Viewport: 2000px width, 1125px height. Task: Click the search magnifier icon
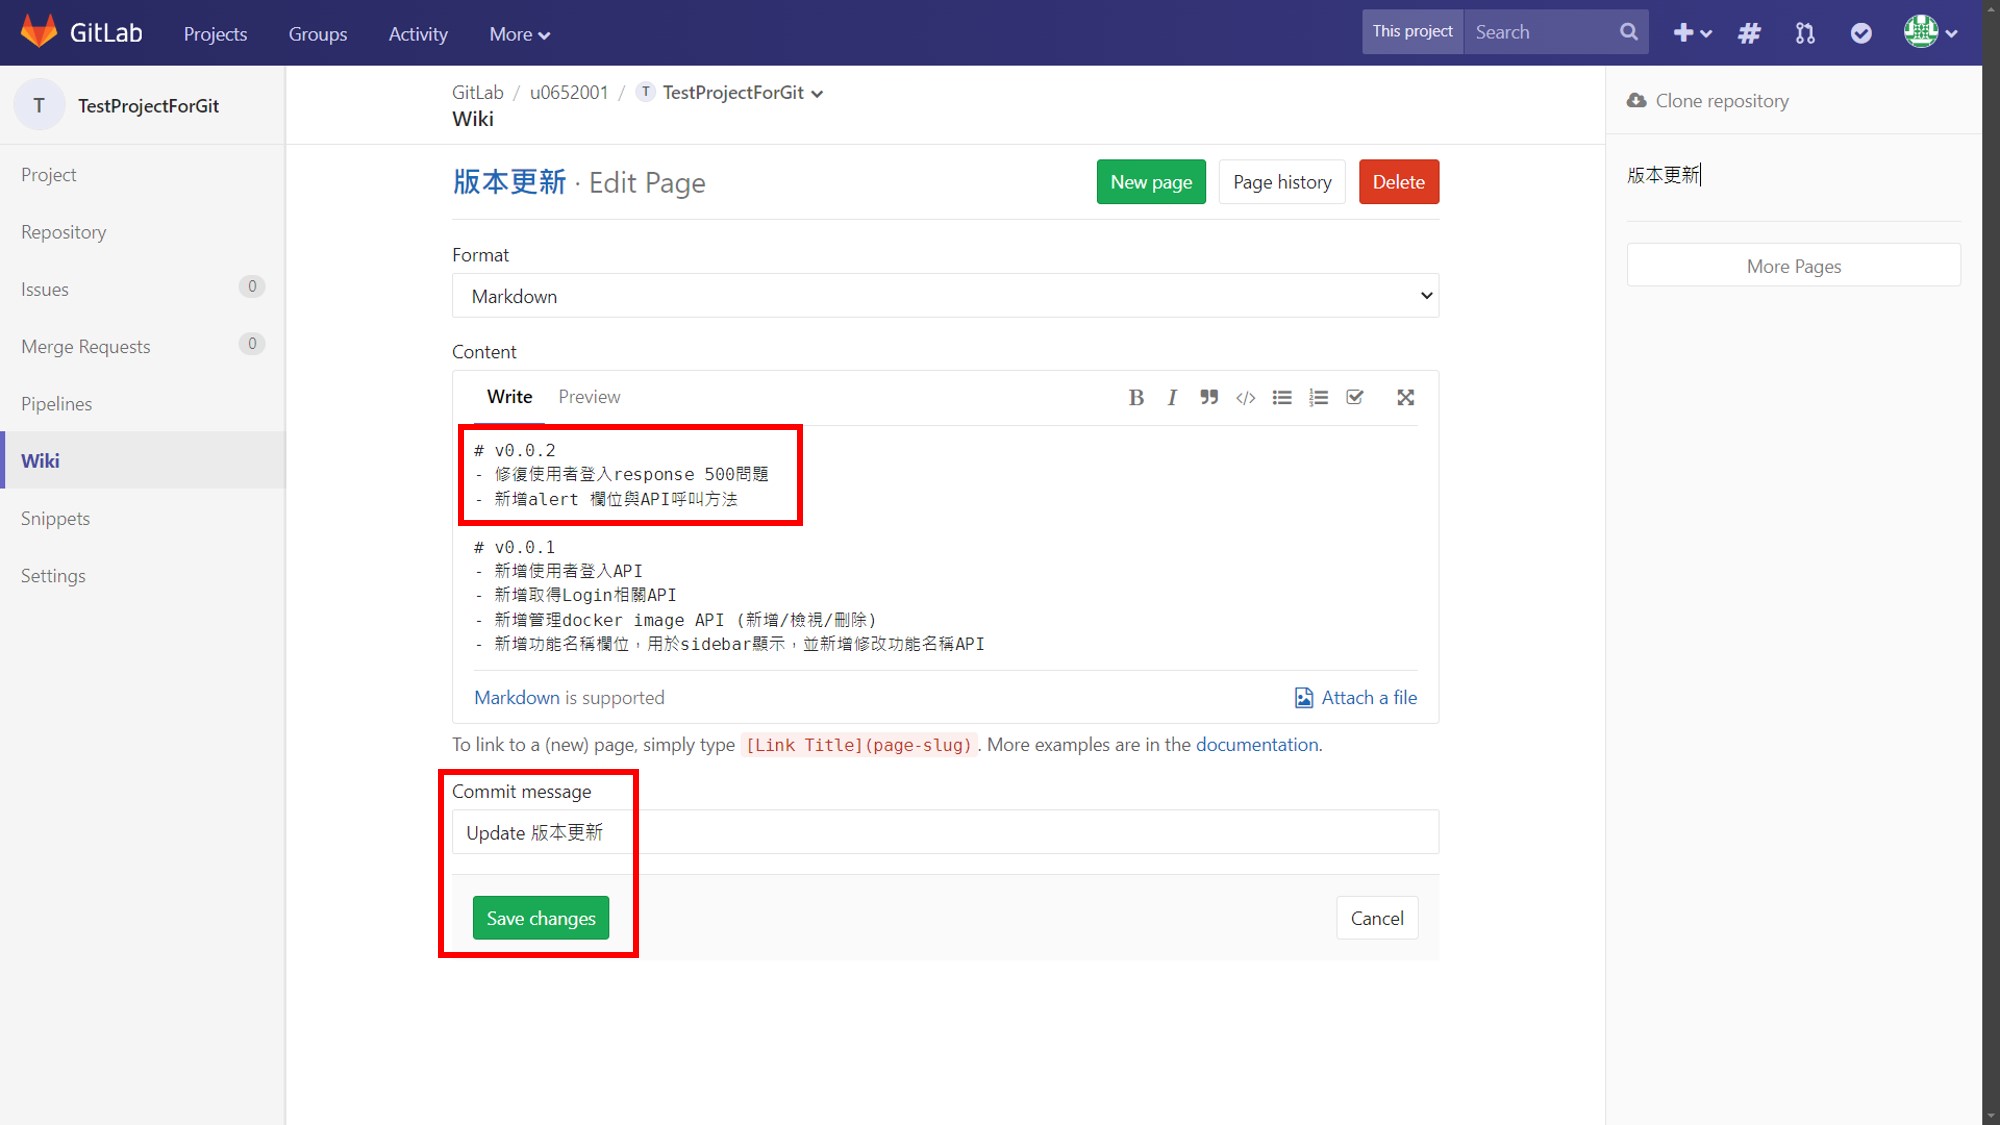[1628, 32]
